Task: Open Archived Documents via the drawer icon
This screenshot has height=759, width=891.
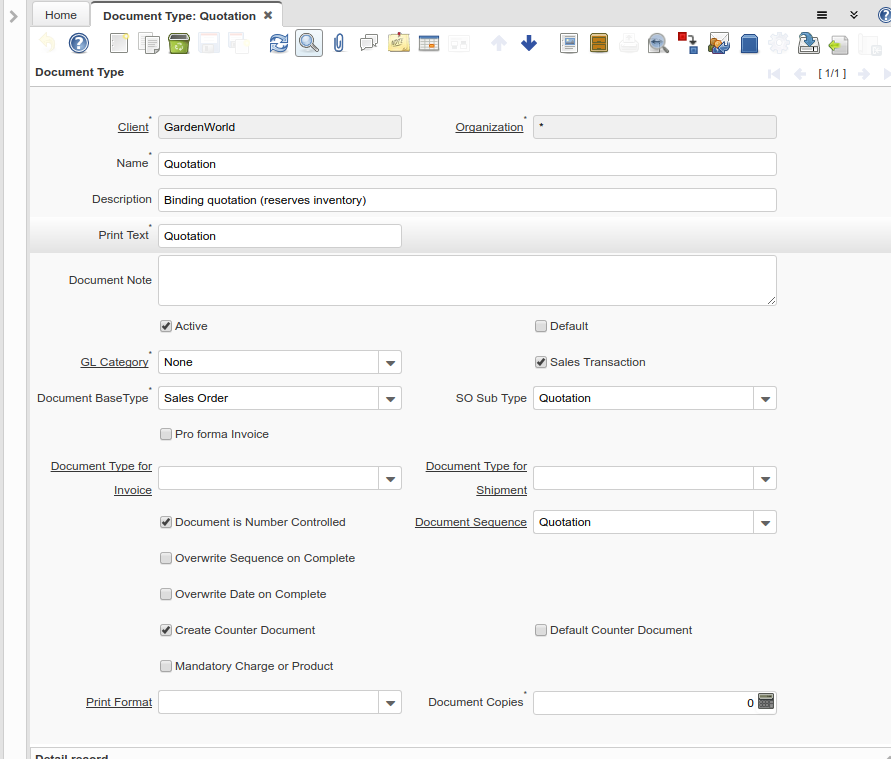Action: (x=599, y=43)
